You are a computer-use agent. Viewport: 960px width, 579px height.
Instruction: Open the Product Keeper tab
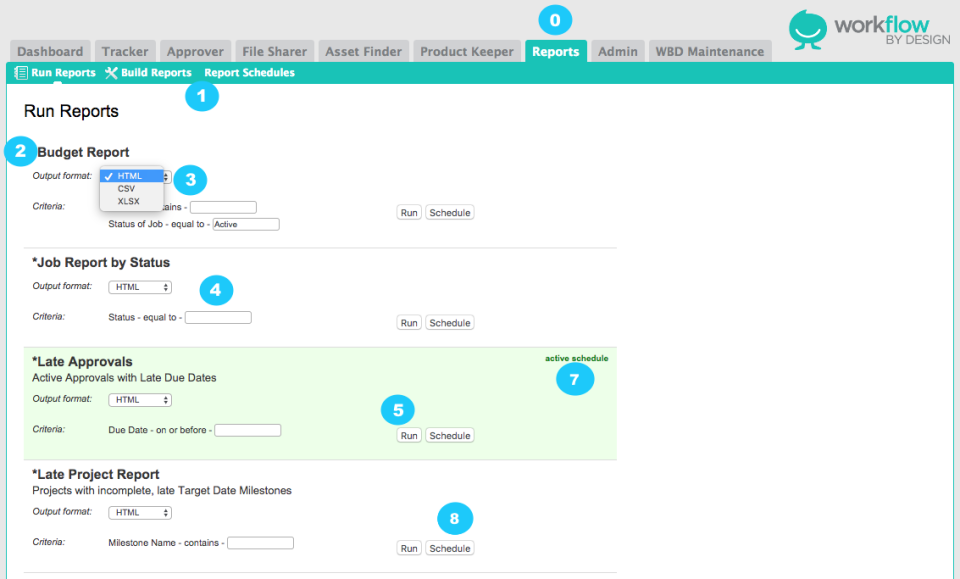tap(466, 51)
